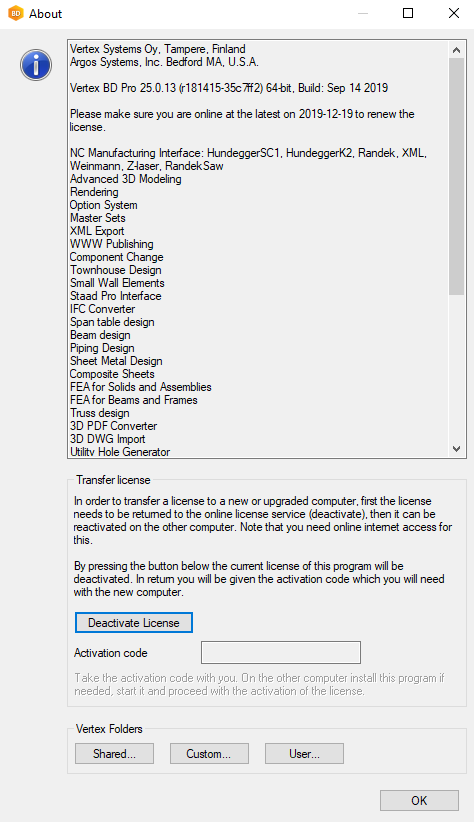
Task: Click the Vertex BD Pro version line
Action: coord(229,88)
